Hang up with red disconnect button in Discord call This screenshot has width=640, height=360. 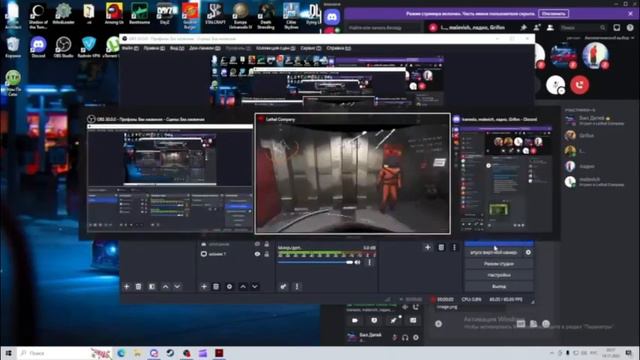[x=580, y=85]
